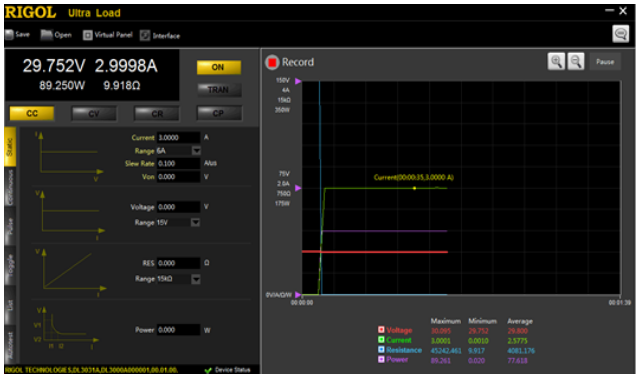Click the Device Status checkmark icon
The width and height of the screenshot is (641, 379).
point(208,370)
